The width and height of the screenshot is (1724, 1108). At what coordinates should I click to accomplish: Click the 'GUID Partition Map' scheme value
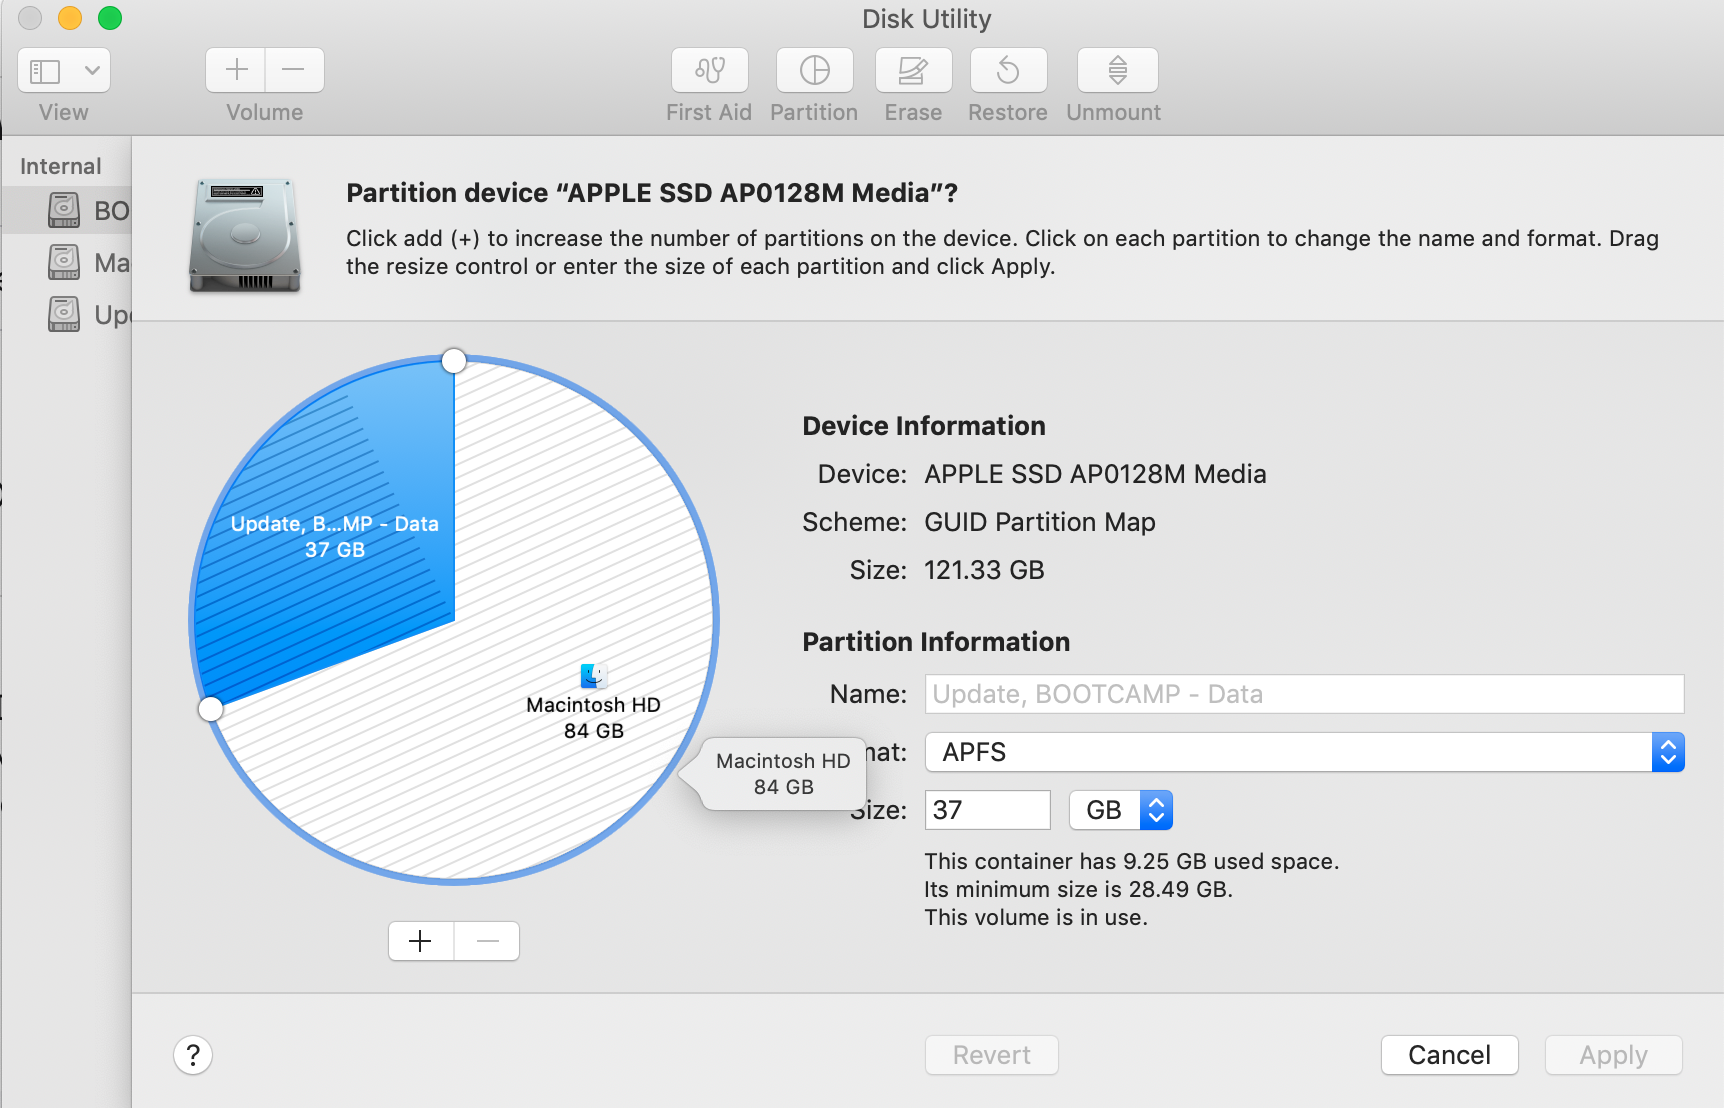[1040, 522]
